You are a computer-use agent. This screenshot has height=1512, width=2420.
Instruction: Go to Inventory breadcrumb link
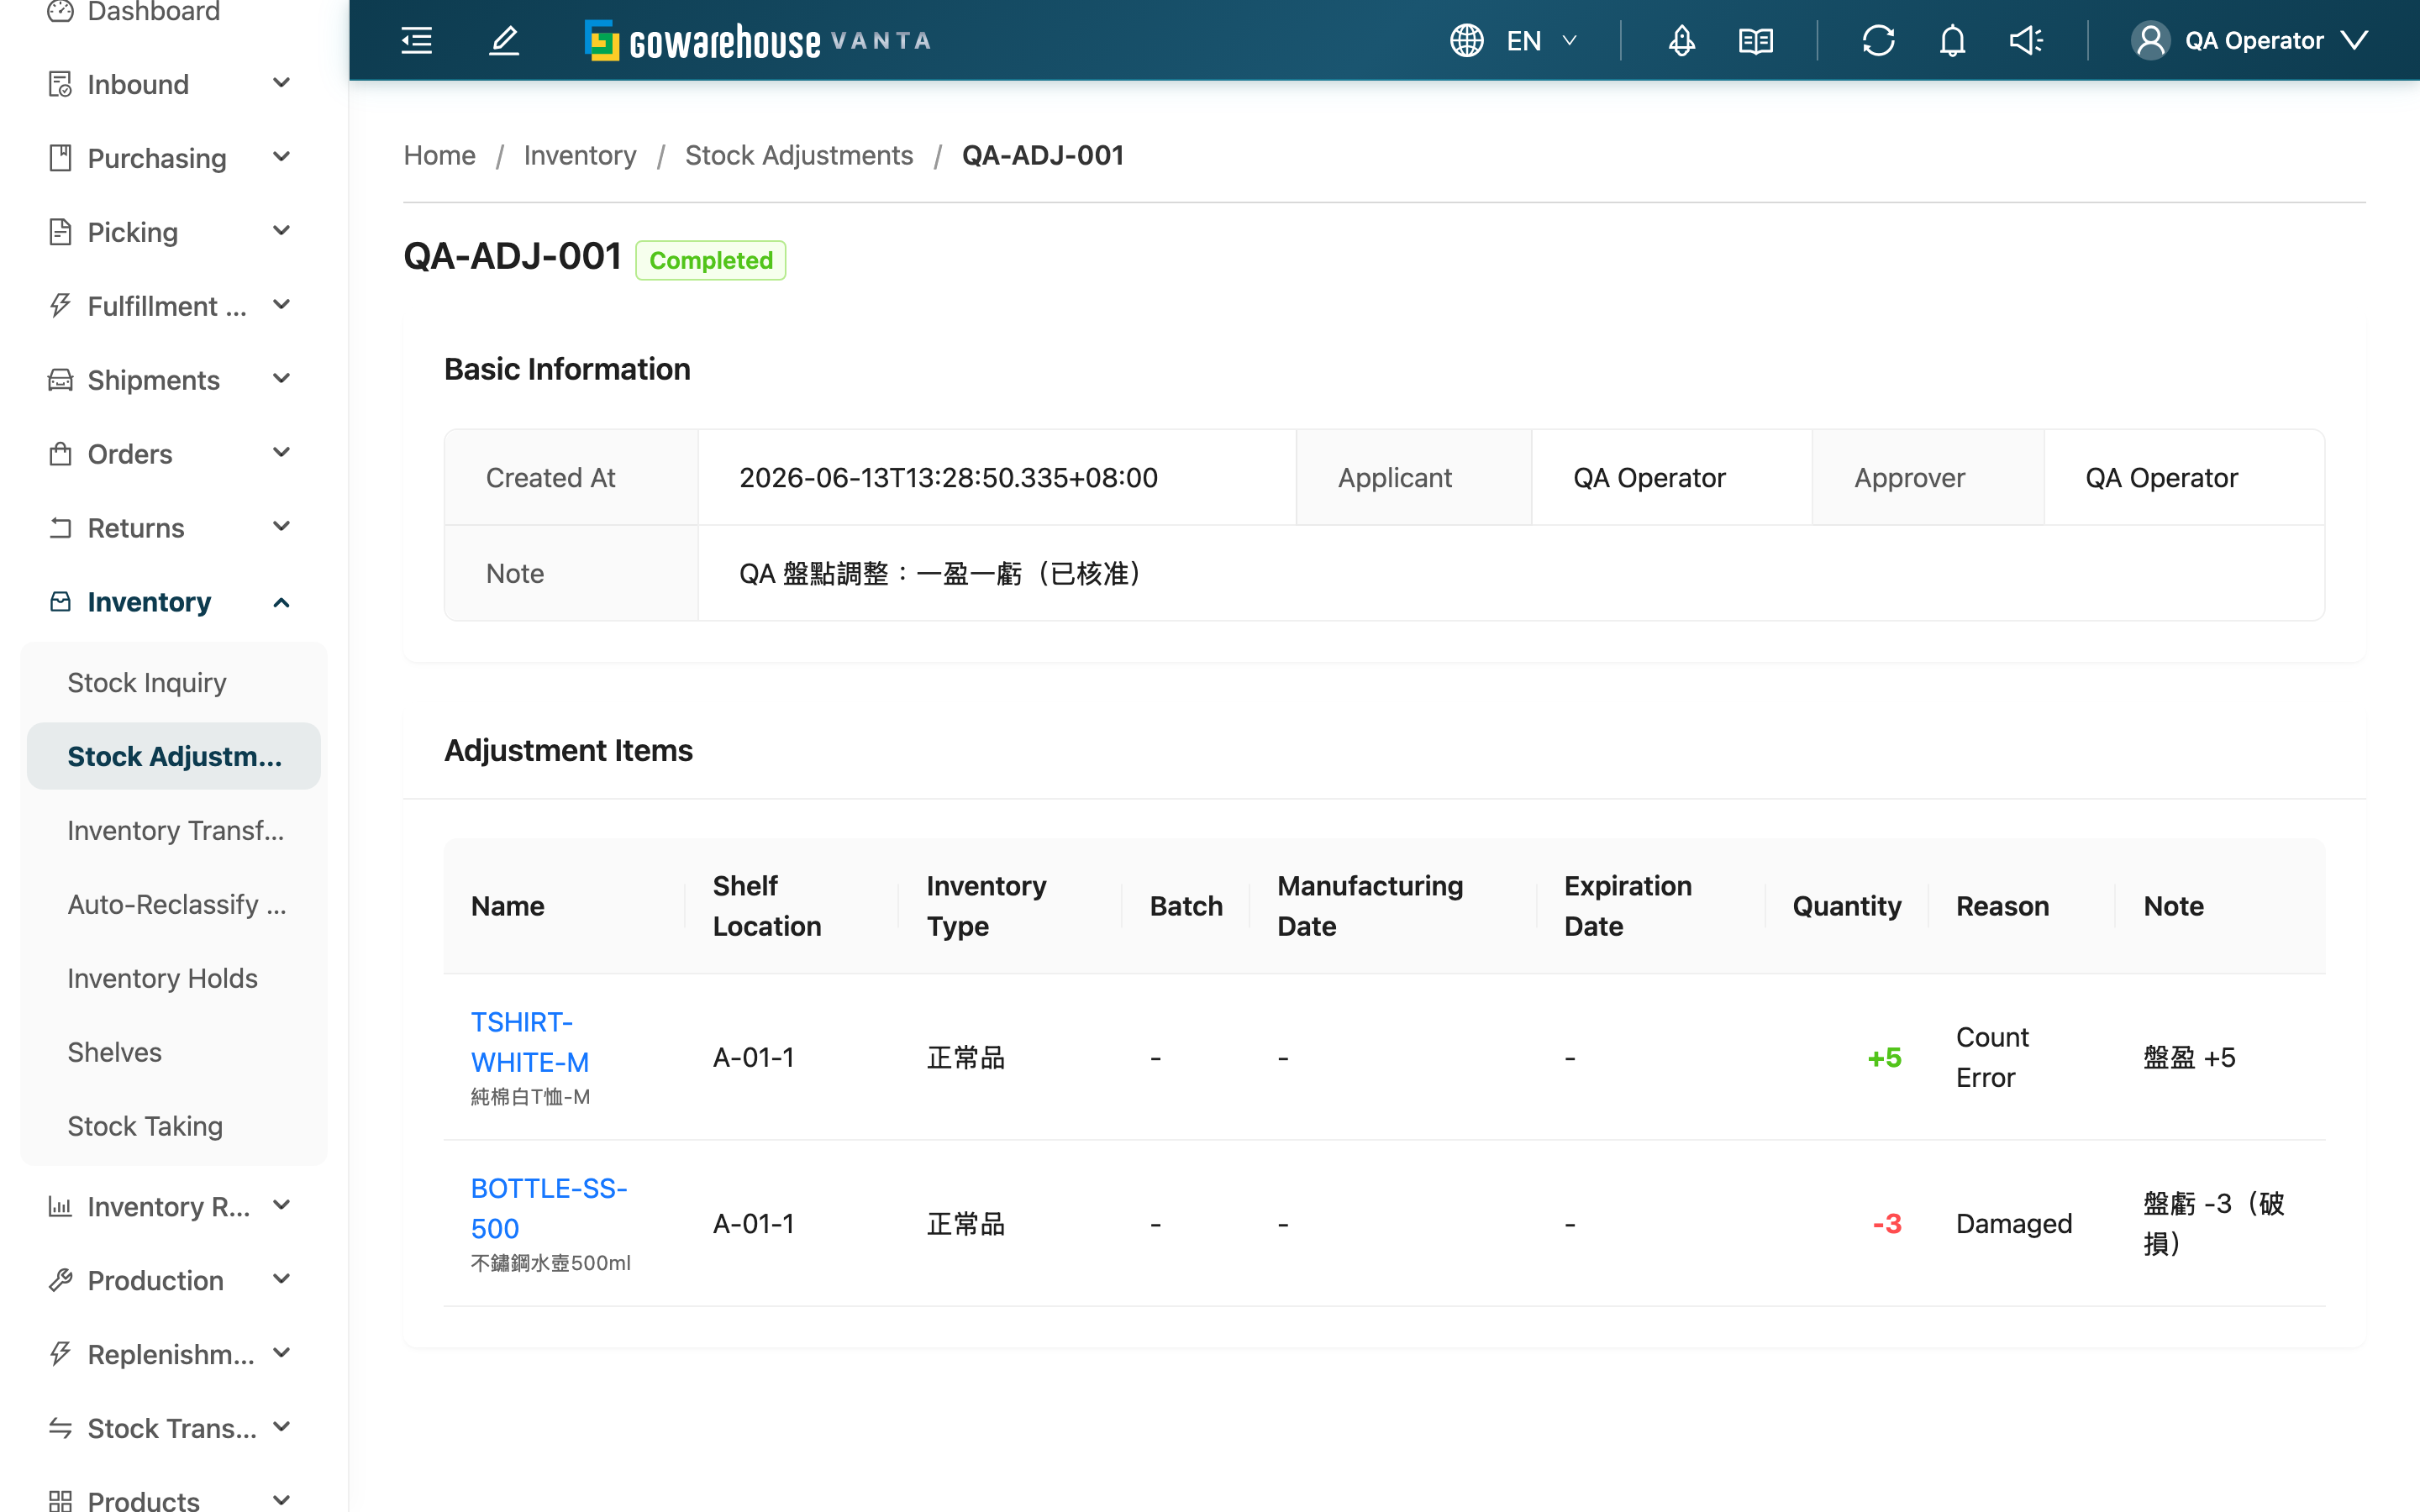pos(580,155)
